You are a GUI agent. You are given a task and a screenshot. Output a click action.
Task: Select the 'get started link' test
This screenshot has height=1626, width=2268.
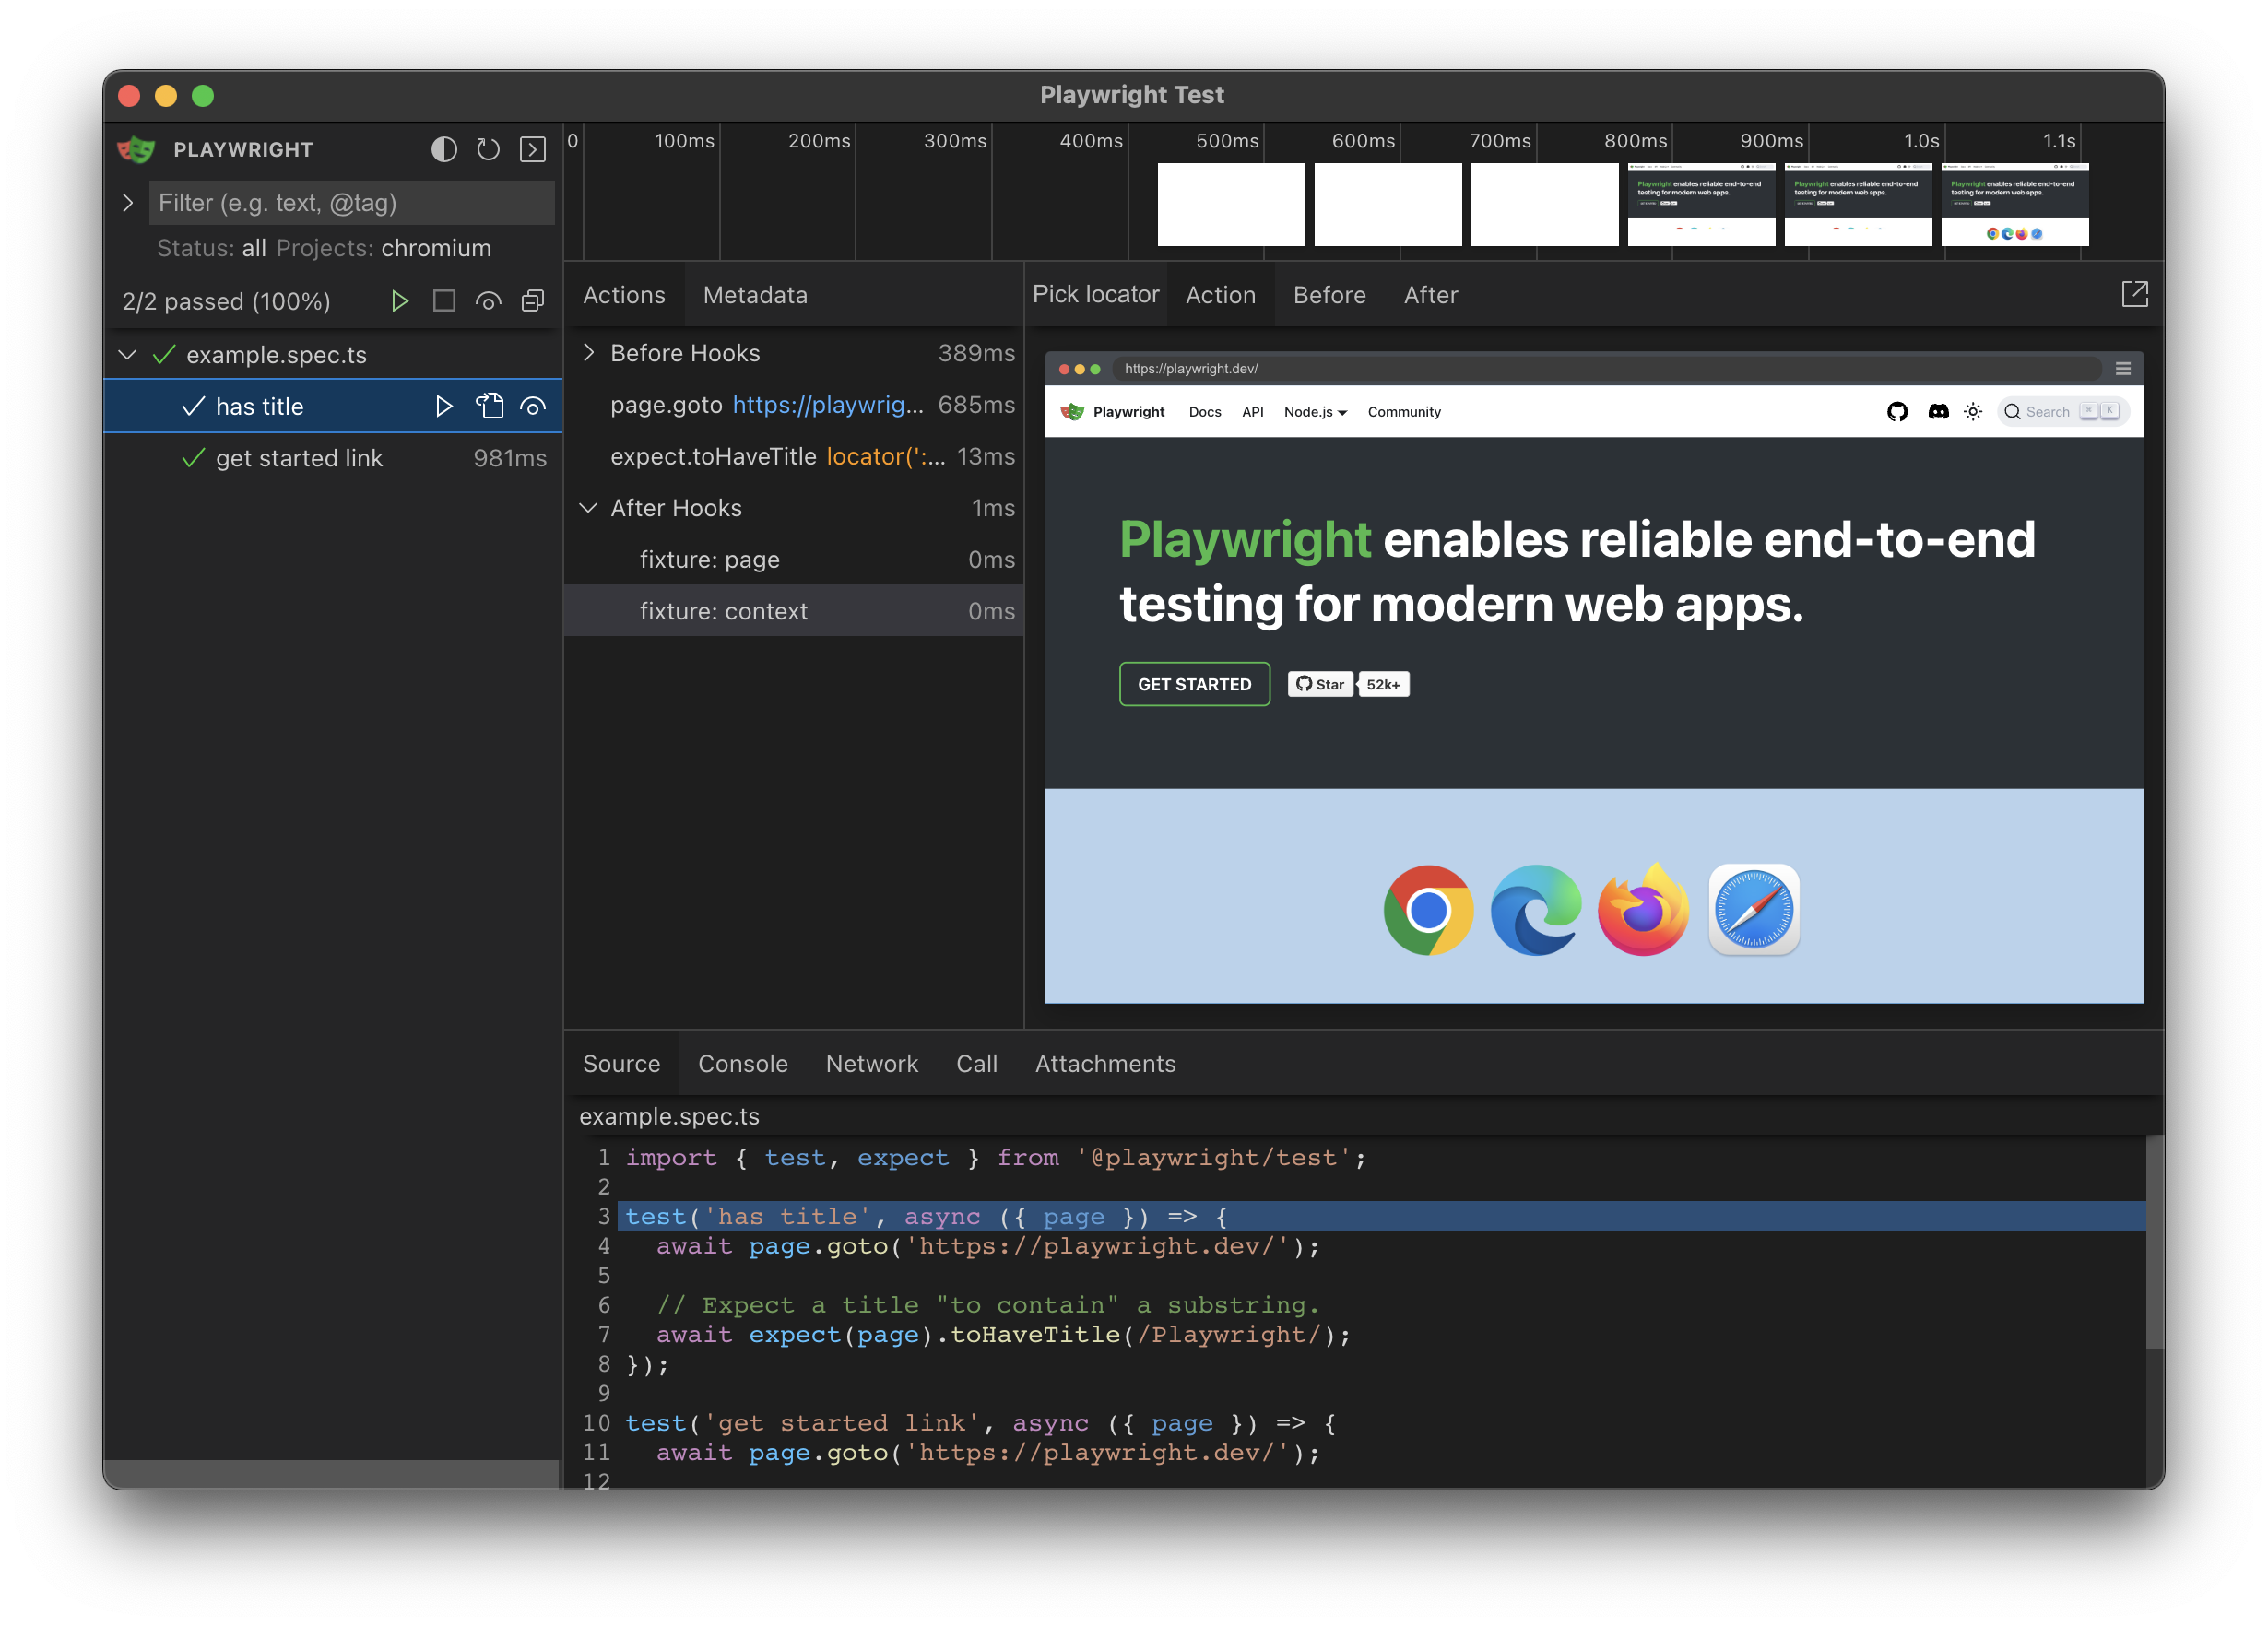333,458
